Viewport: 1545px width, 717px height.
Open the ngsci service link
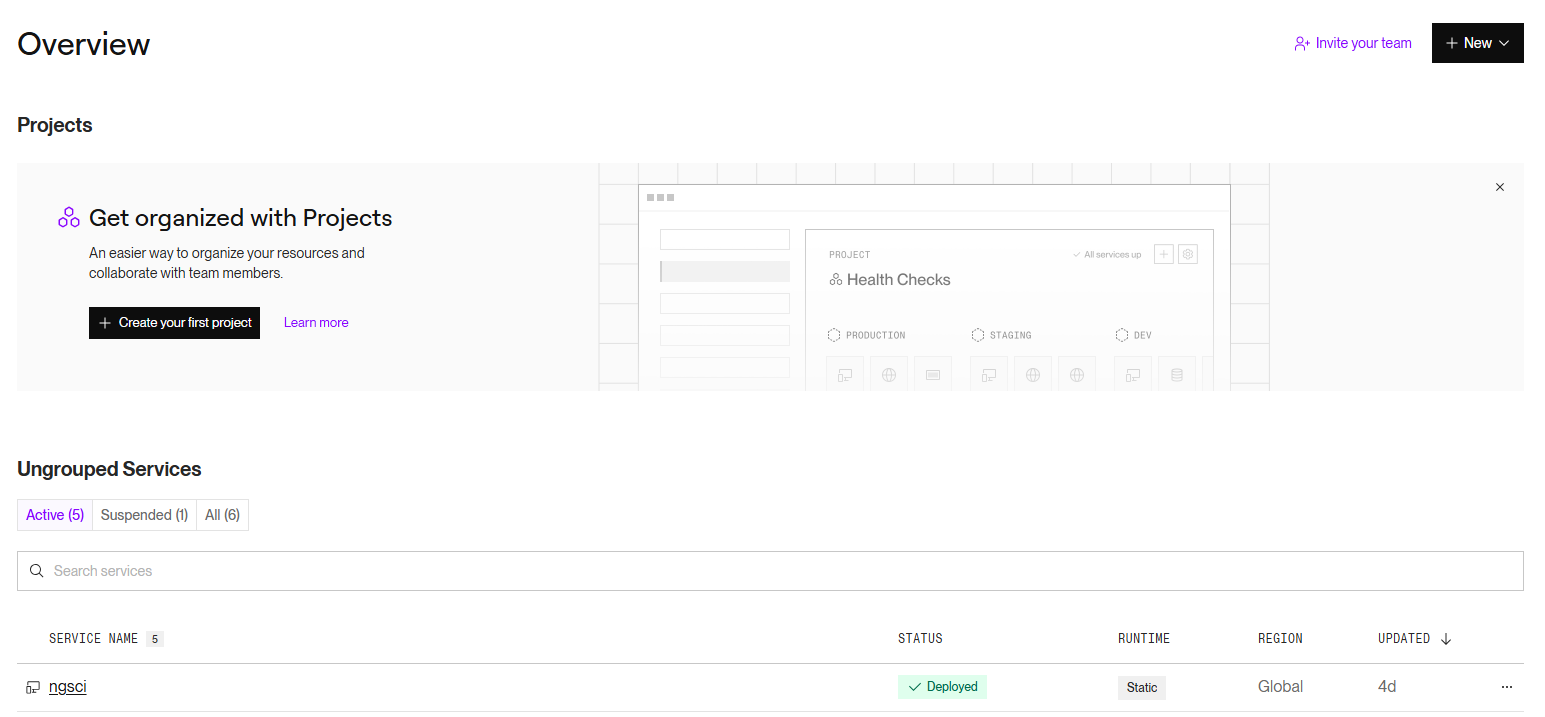[x=68, y=687]
